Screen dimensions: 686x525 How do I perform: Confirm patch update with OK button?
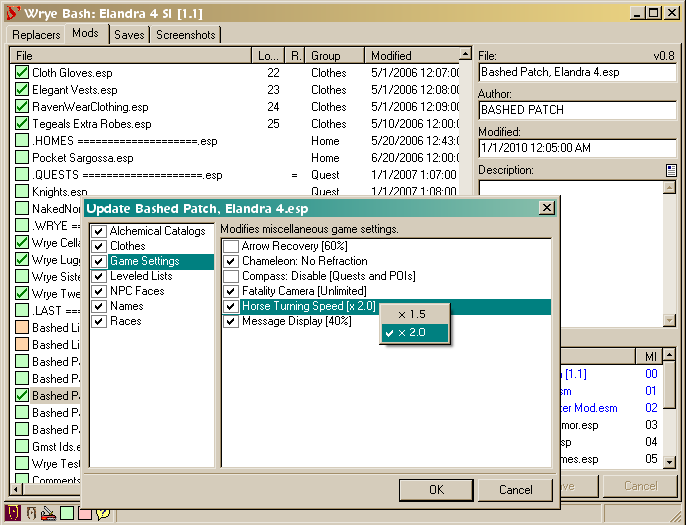pyautogui.click(x=436, y=490)
